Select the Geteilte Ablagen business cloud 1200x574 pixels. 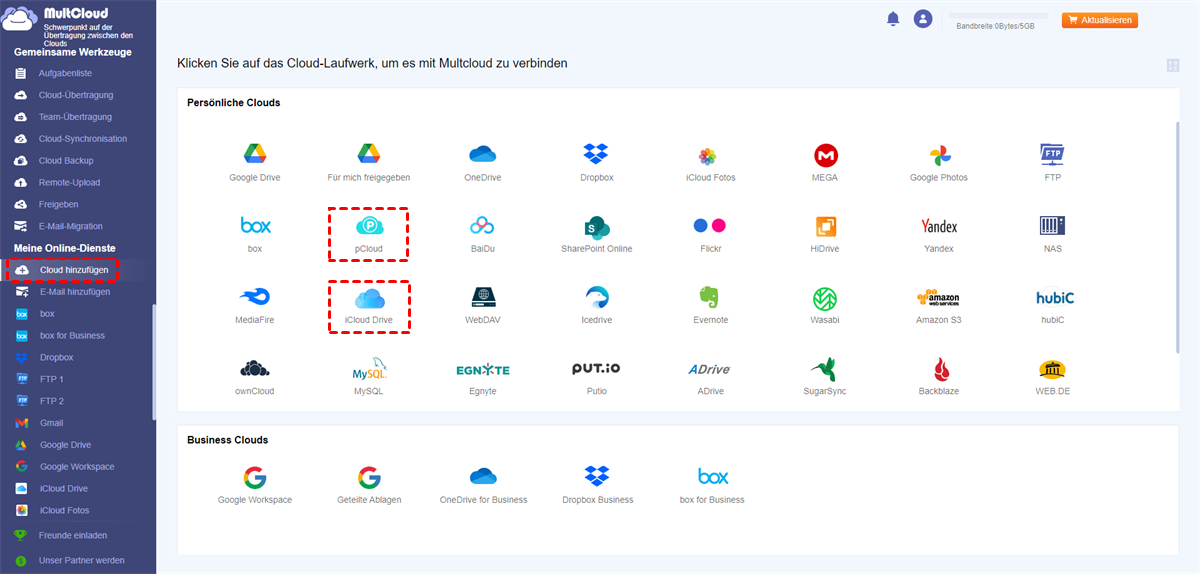[369, 485]
